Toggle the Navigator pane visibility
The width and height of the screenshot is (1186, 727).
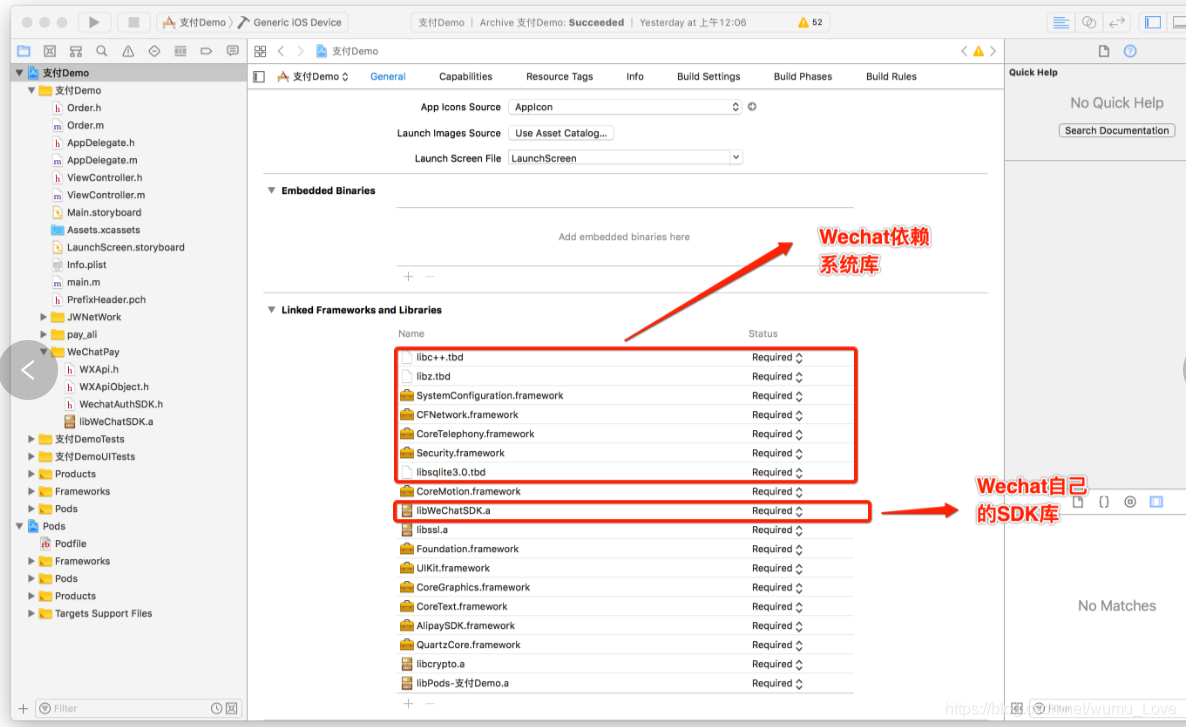pyautogui.click(x=1153, y=22)
